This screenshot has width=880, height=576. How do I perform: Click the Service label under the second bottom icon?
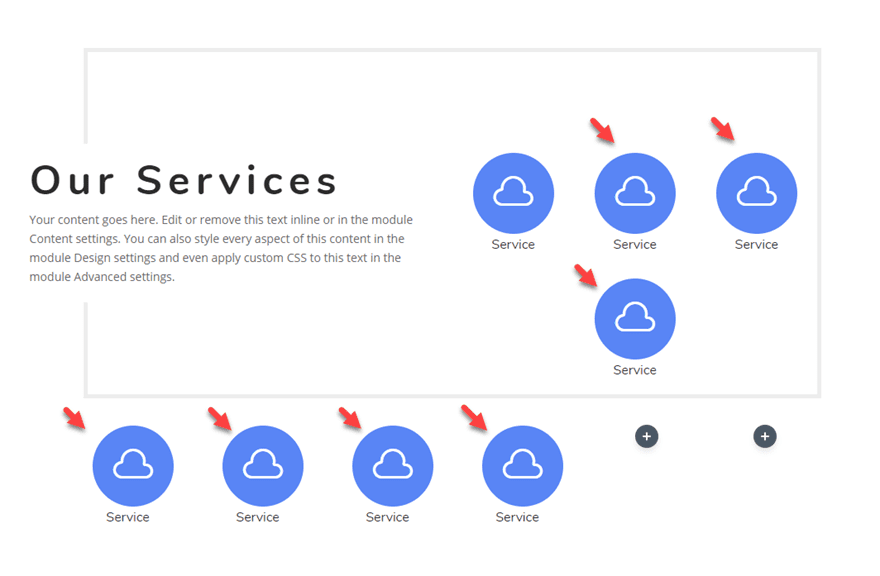coord(257,517)
